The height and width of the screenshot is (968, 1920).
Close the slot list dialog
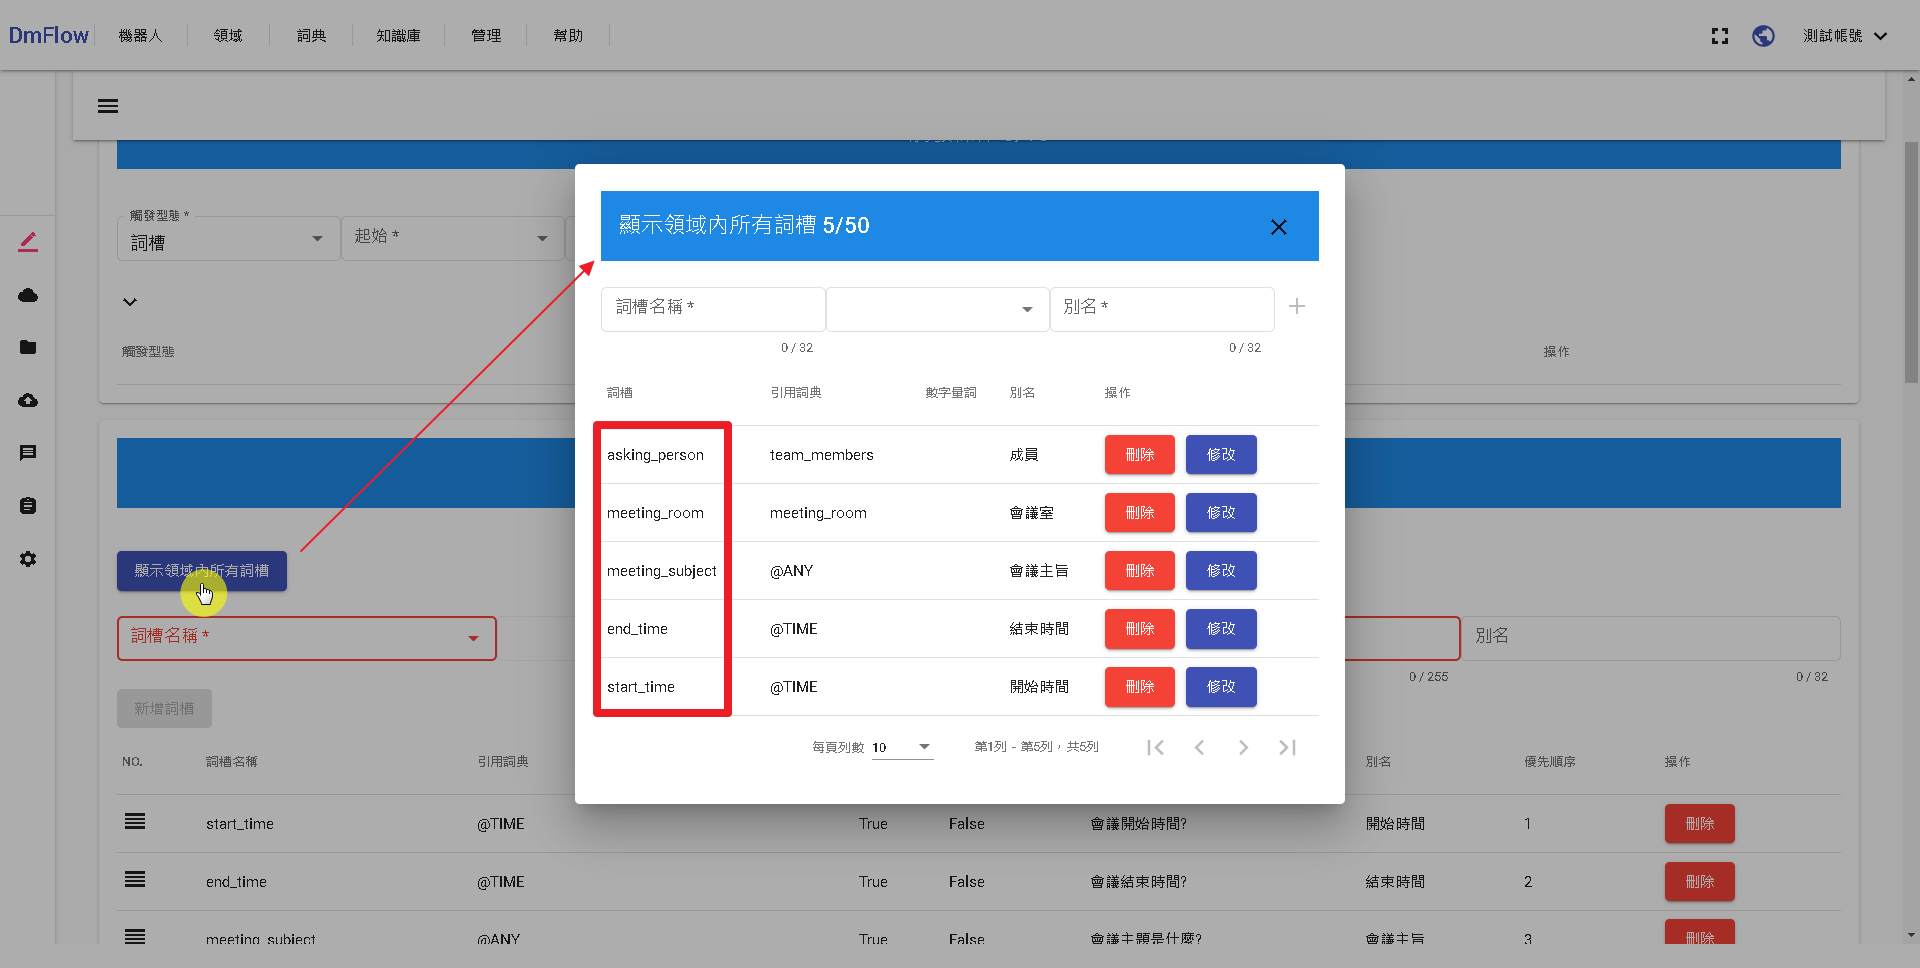pyautogui.click(x=1278, y=227)
